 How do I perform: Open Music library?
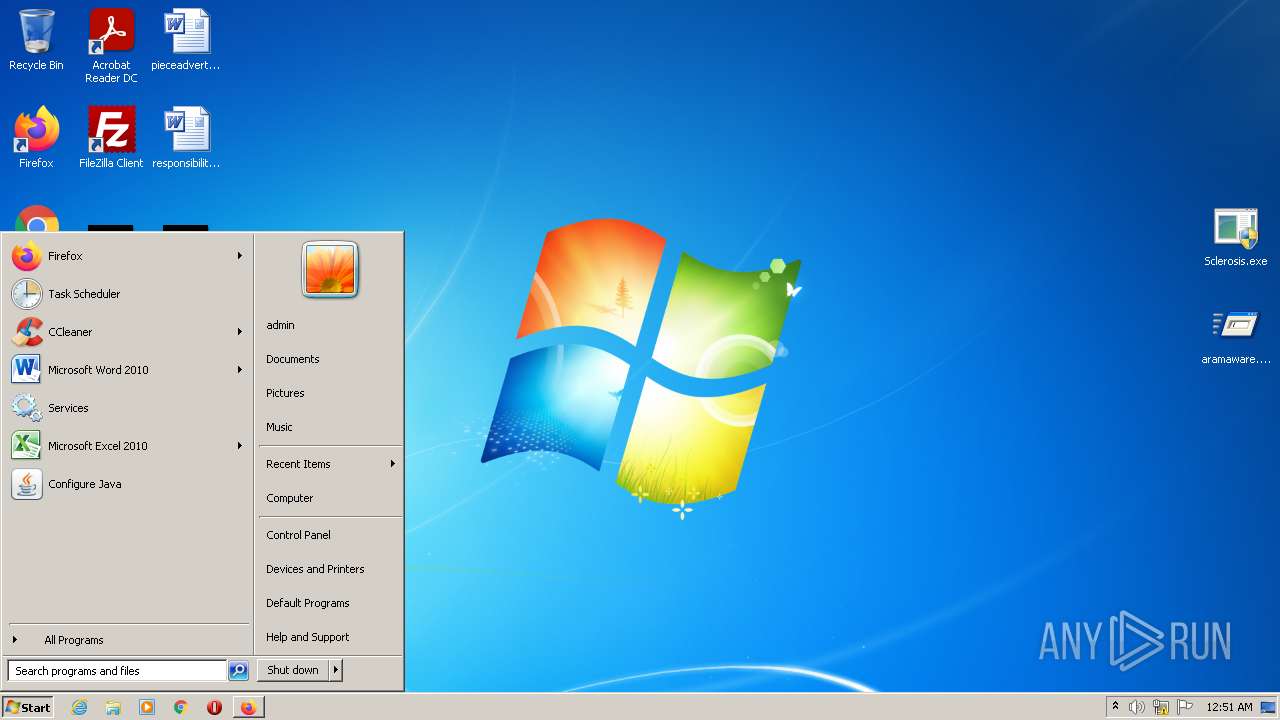[x=330, y=427]
